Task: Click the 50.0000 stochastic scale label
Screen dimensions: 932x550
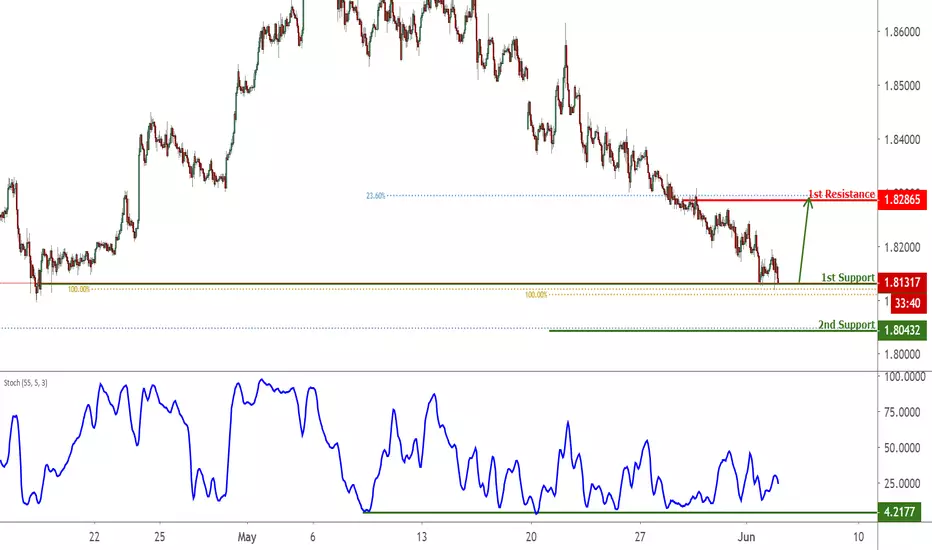Action: pos(902,448)
